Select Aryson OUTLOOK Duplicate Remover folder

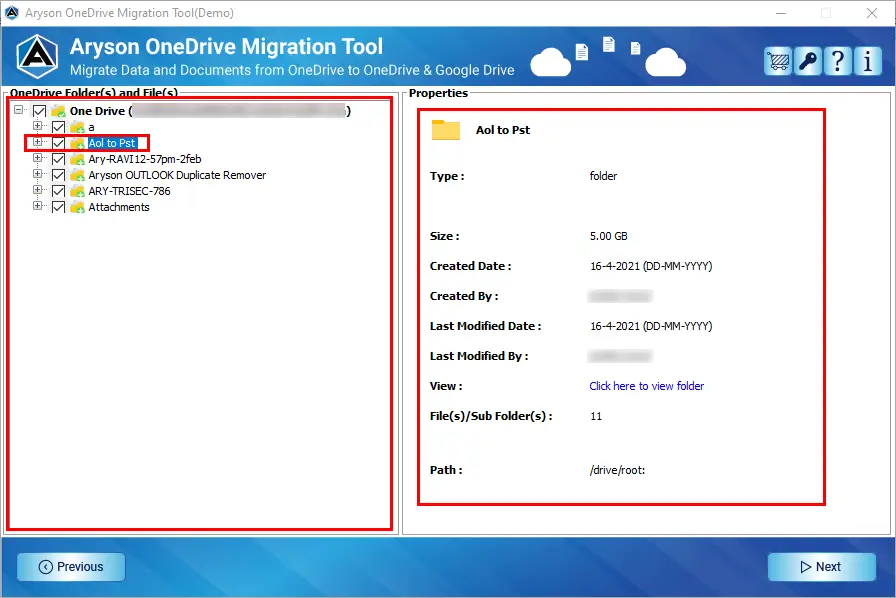coord(177,175)
